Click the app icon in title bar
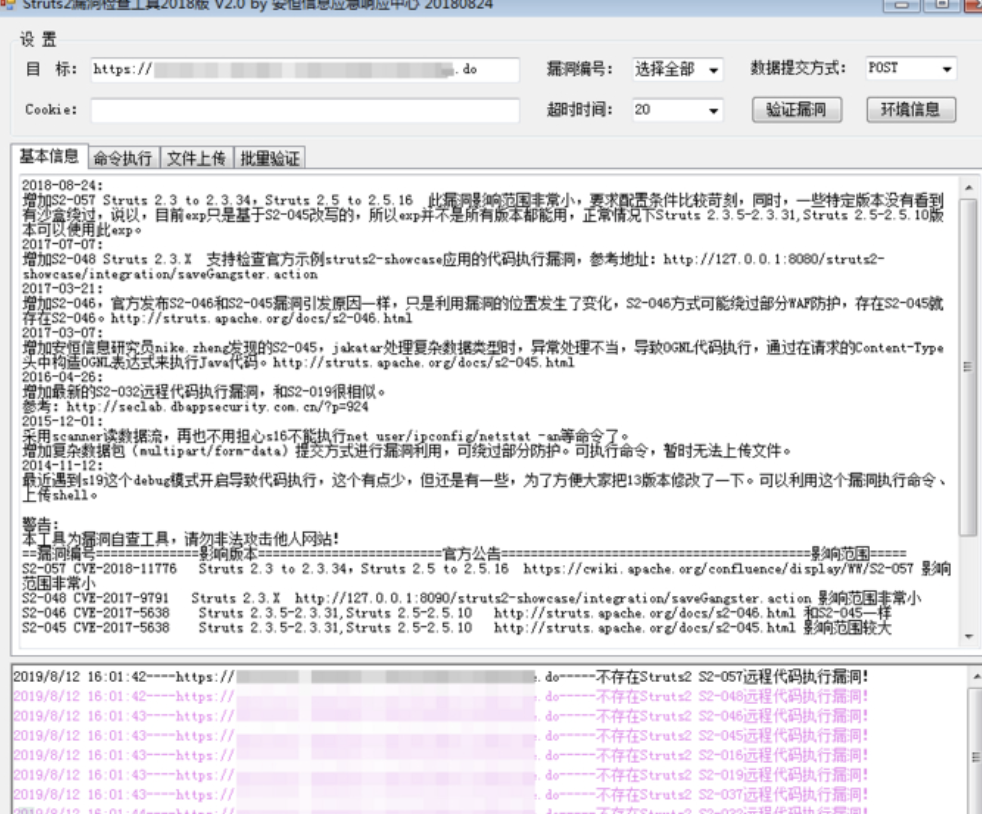The width and height of the screenshot is (982, 814). [8, 4]
